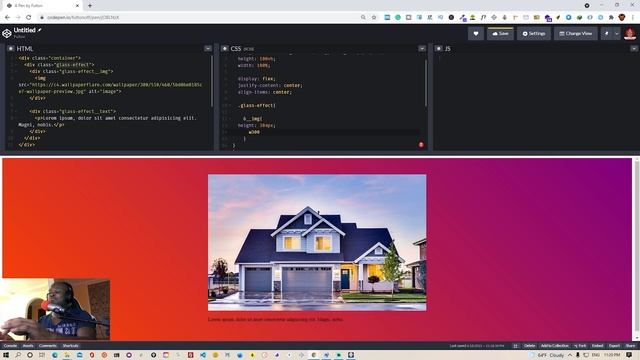Go forward in the browser
Viewport: 640px width, 360px height.
click(18, 18)
